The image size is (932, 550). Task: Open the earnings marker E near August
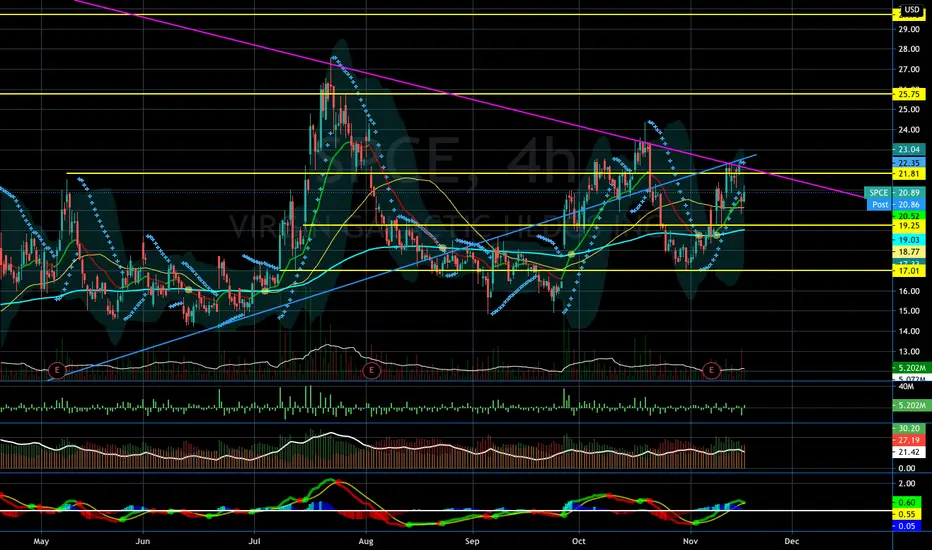pyautogui.click(x=371, y=370)
